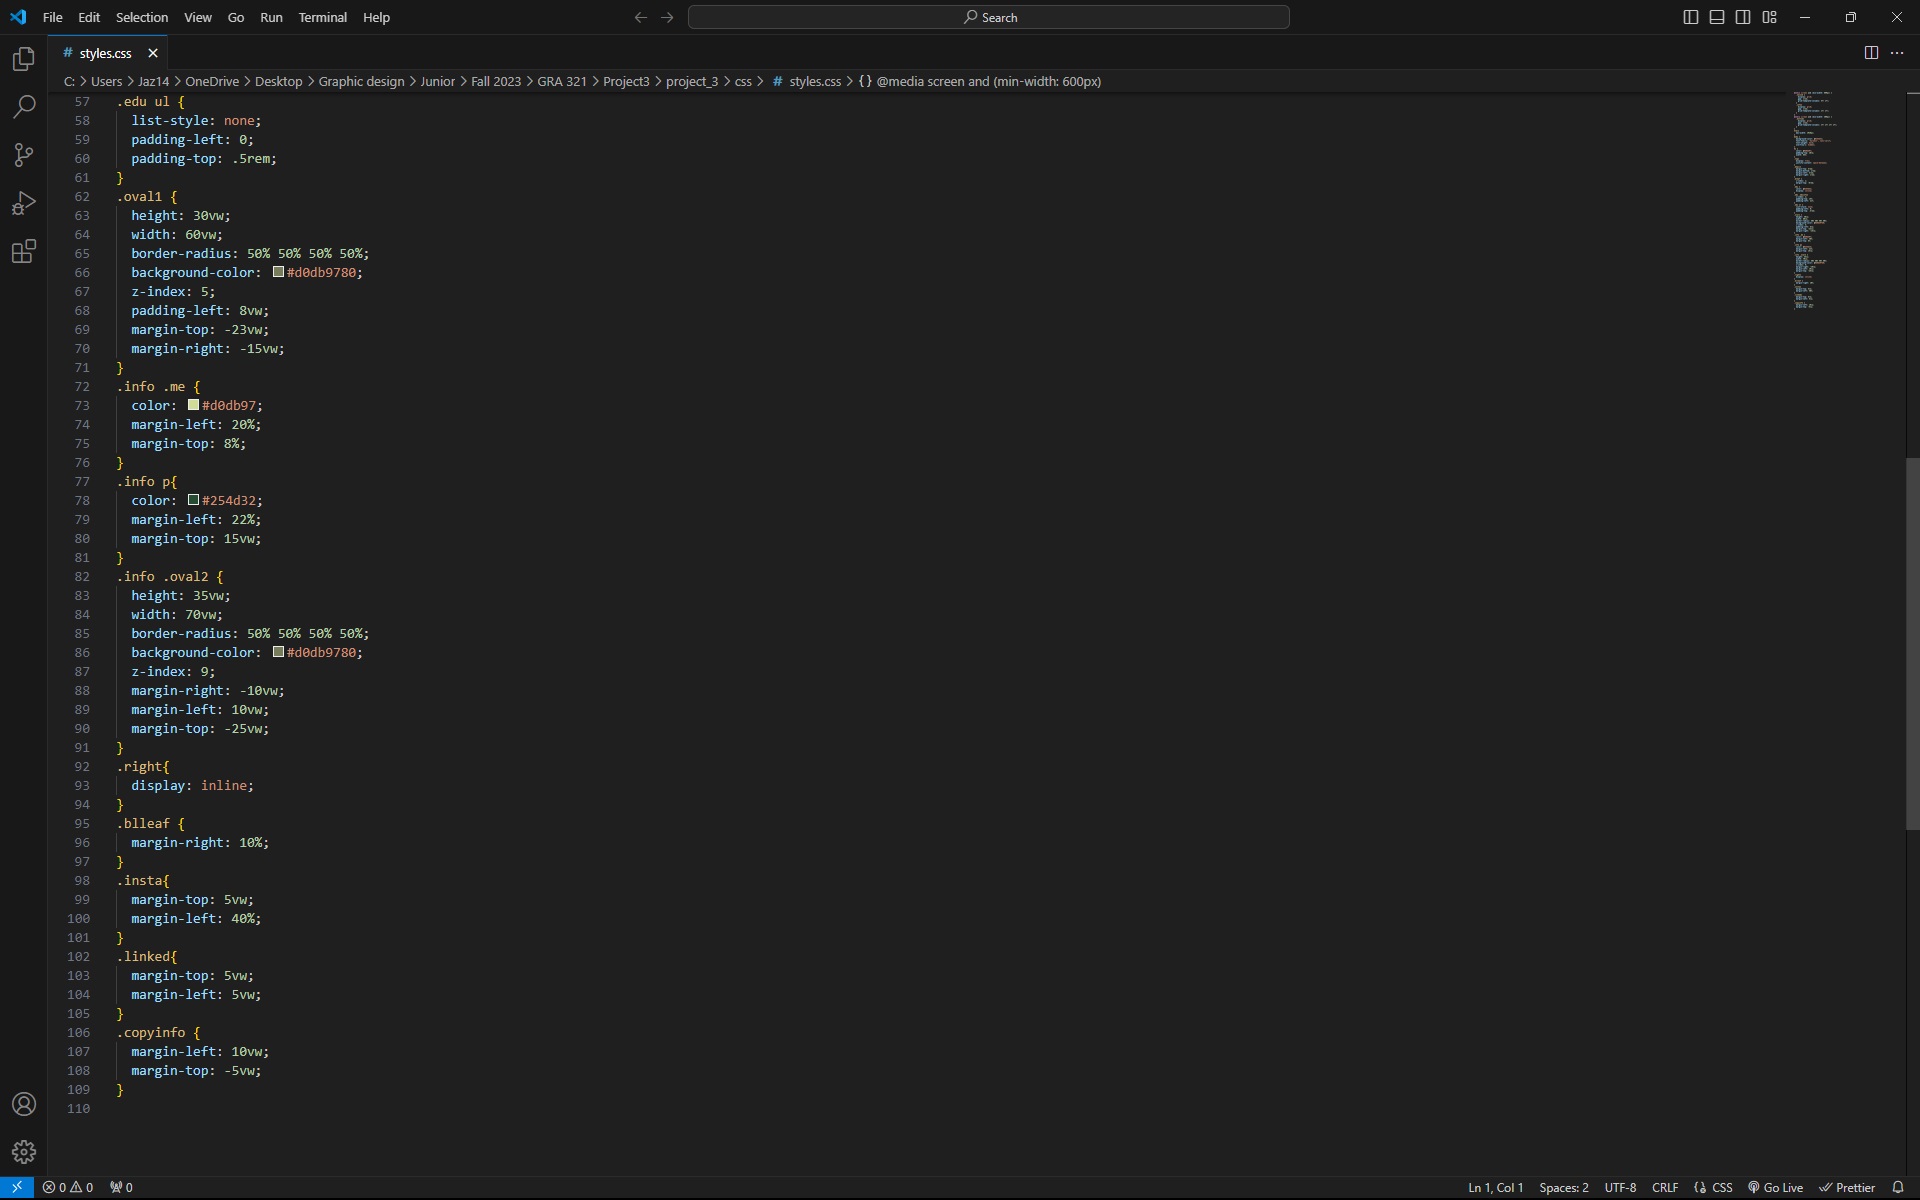Toggle the bottom panel layout button
Screen dimensions: 1920x1200
click(1717, 17)
